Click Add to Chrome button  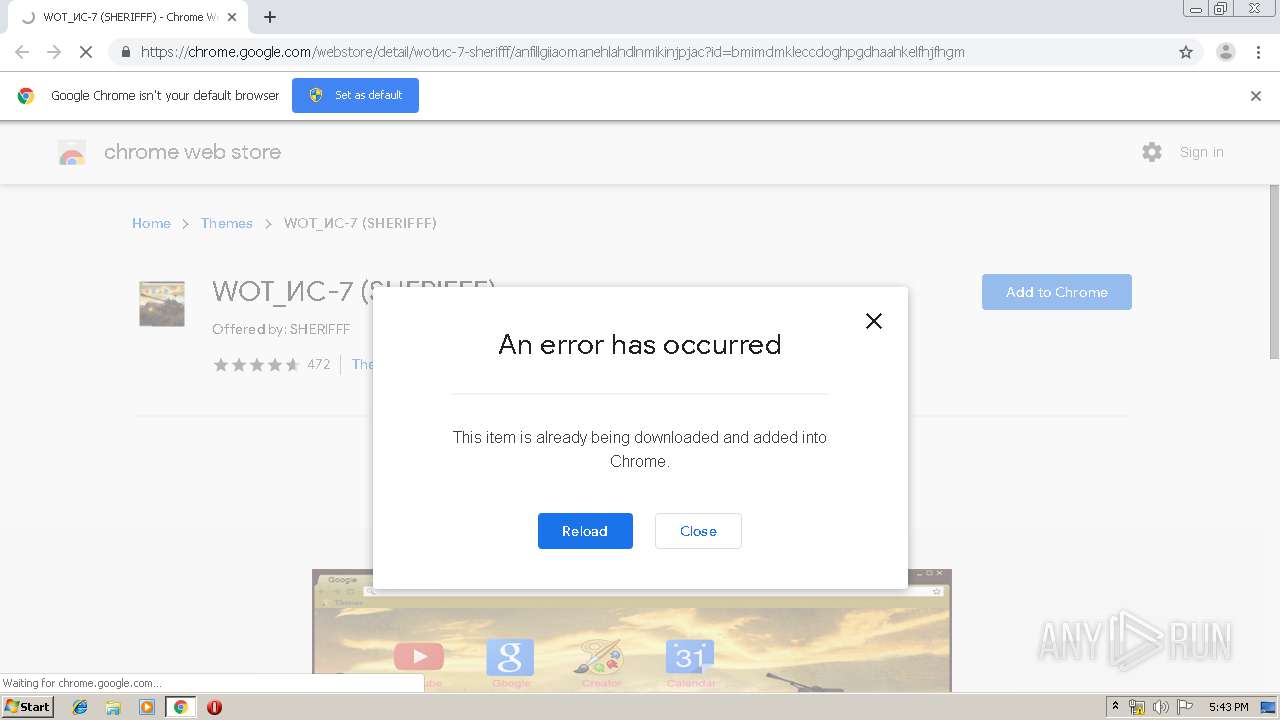1057,292
